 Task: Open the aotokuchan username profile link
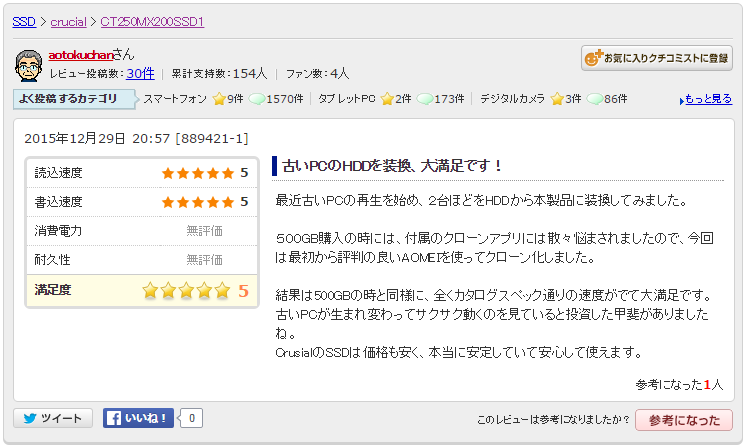(81, 55)
